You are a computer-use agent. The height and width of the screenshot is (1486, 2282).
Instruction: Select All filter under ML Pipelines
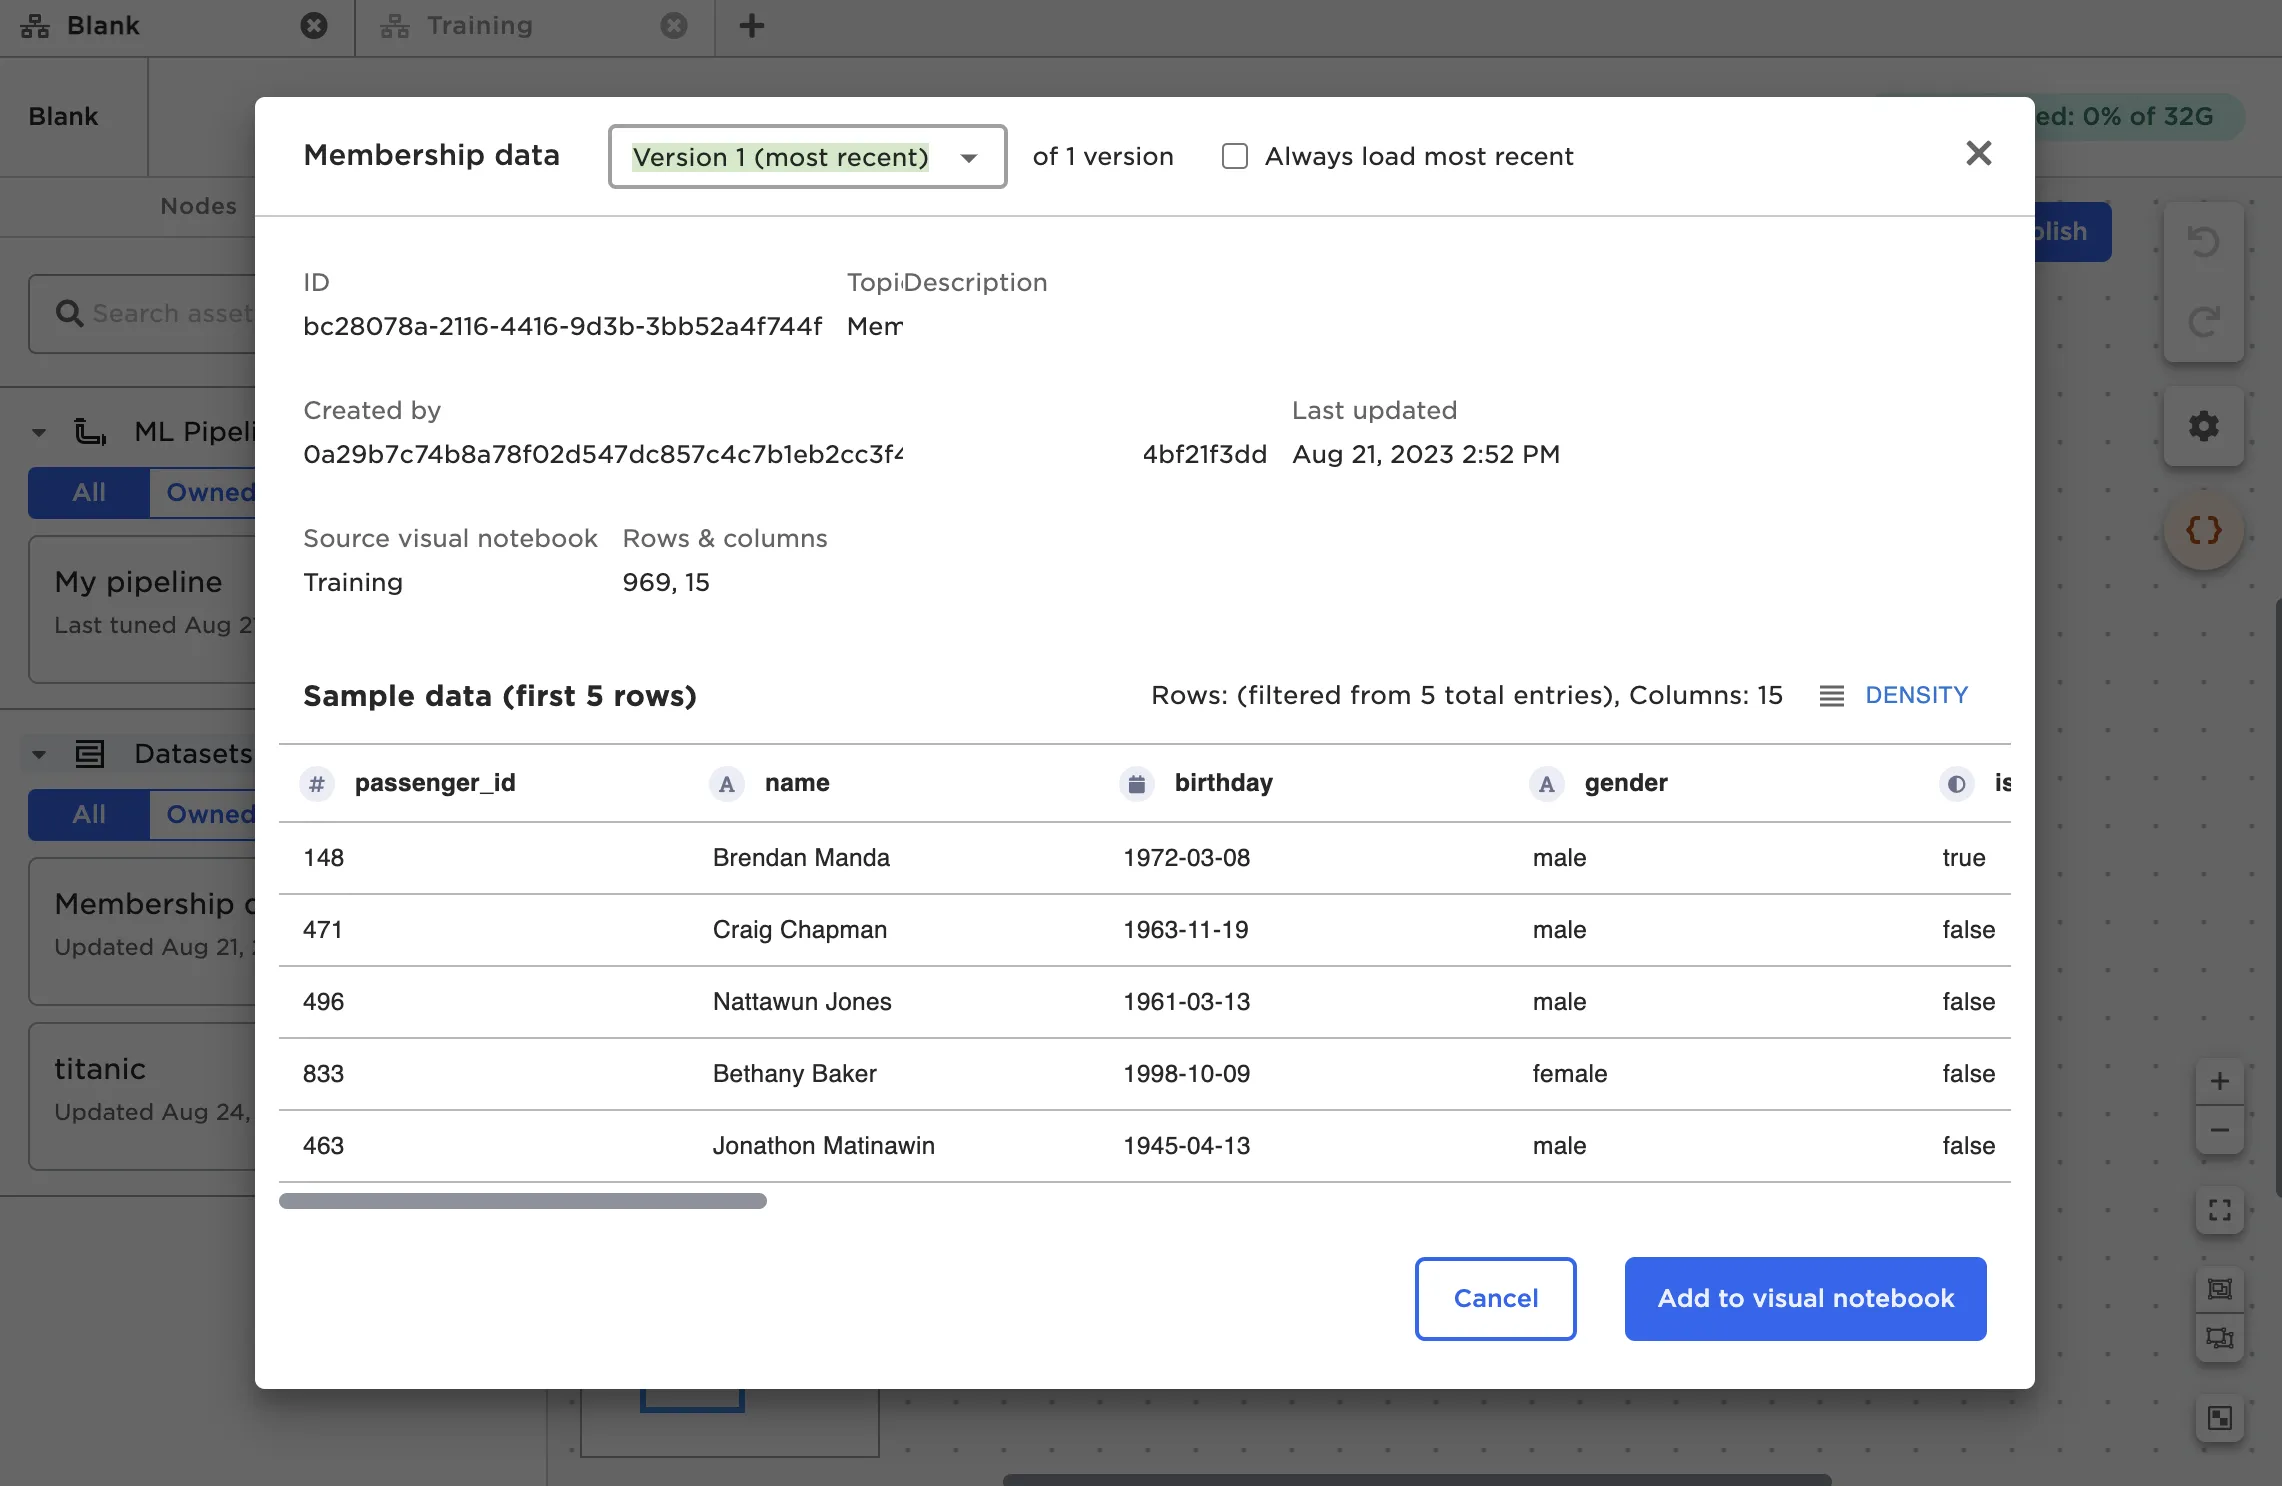coord(89,493)
